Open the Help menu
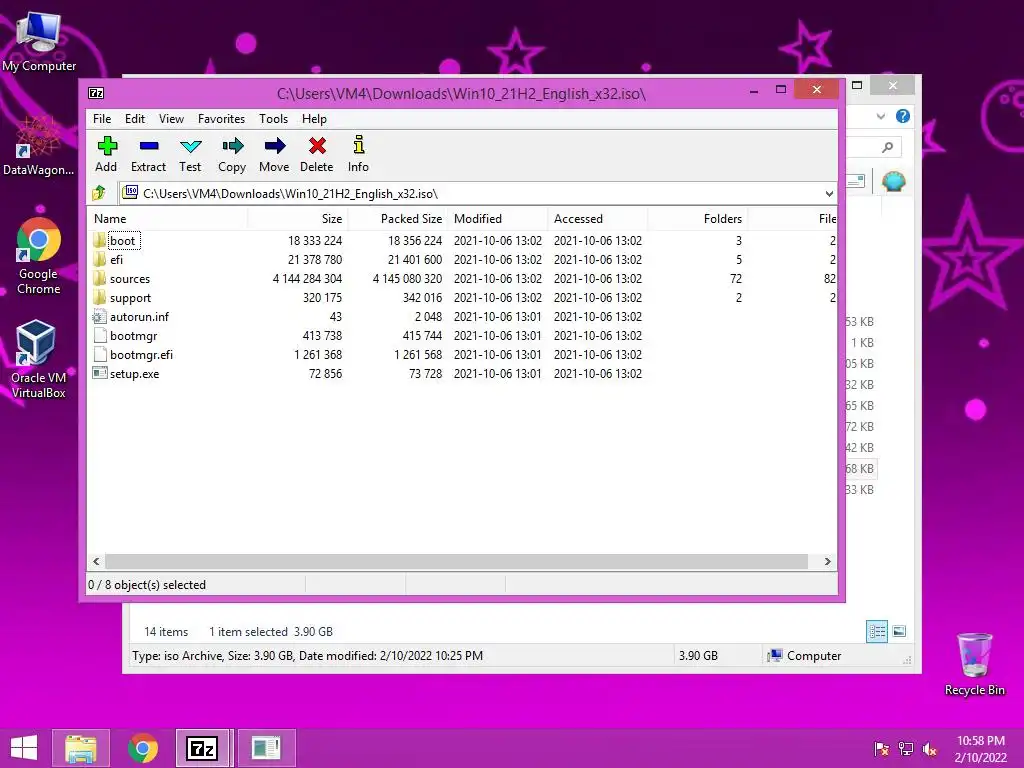The image size is (1024, 768). (314, 119)
